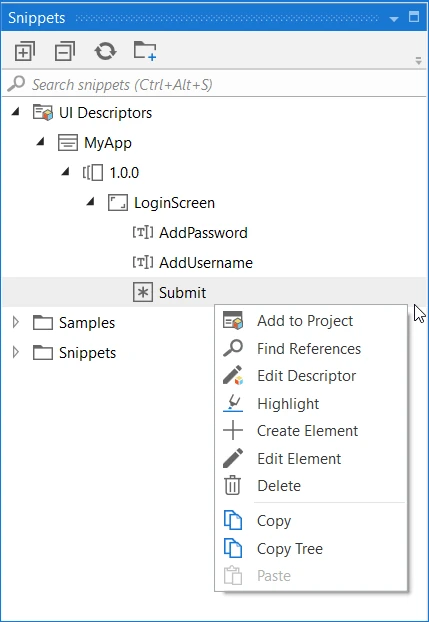Click the Submit element's asterisk icon

pos(143,292)
